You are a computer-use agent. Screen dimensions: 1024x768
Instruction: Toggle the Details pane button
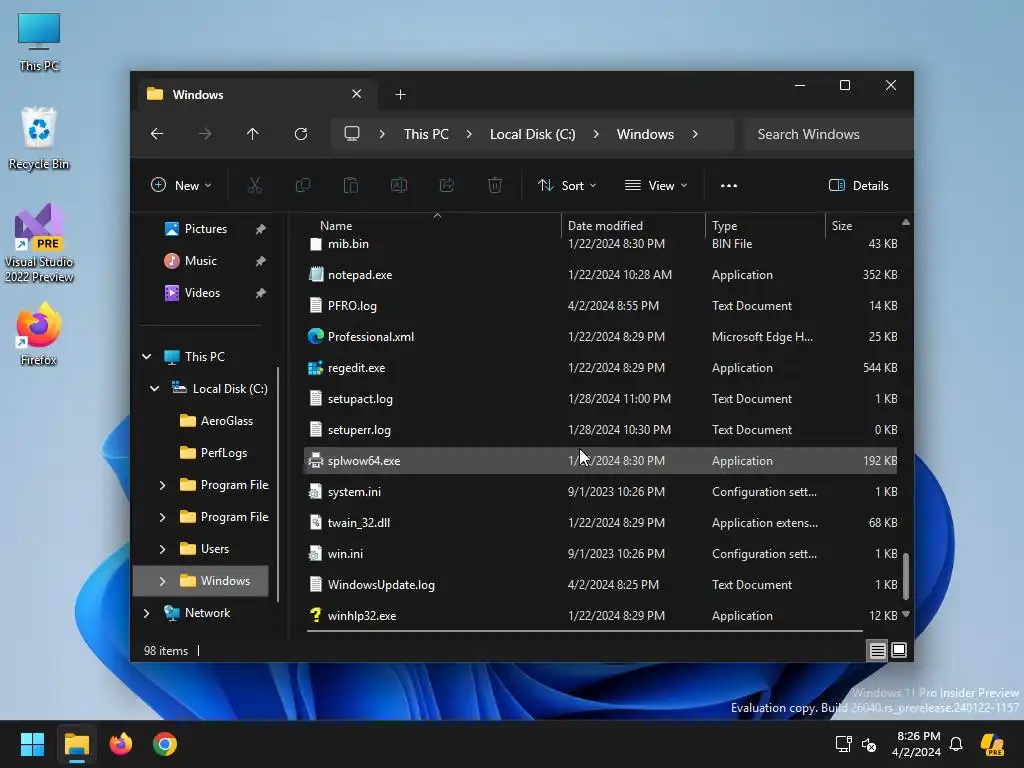pos(858,185)
